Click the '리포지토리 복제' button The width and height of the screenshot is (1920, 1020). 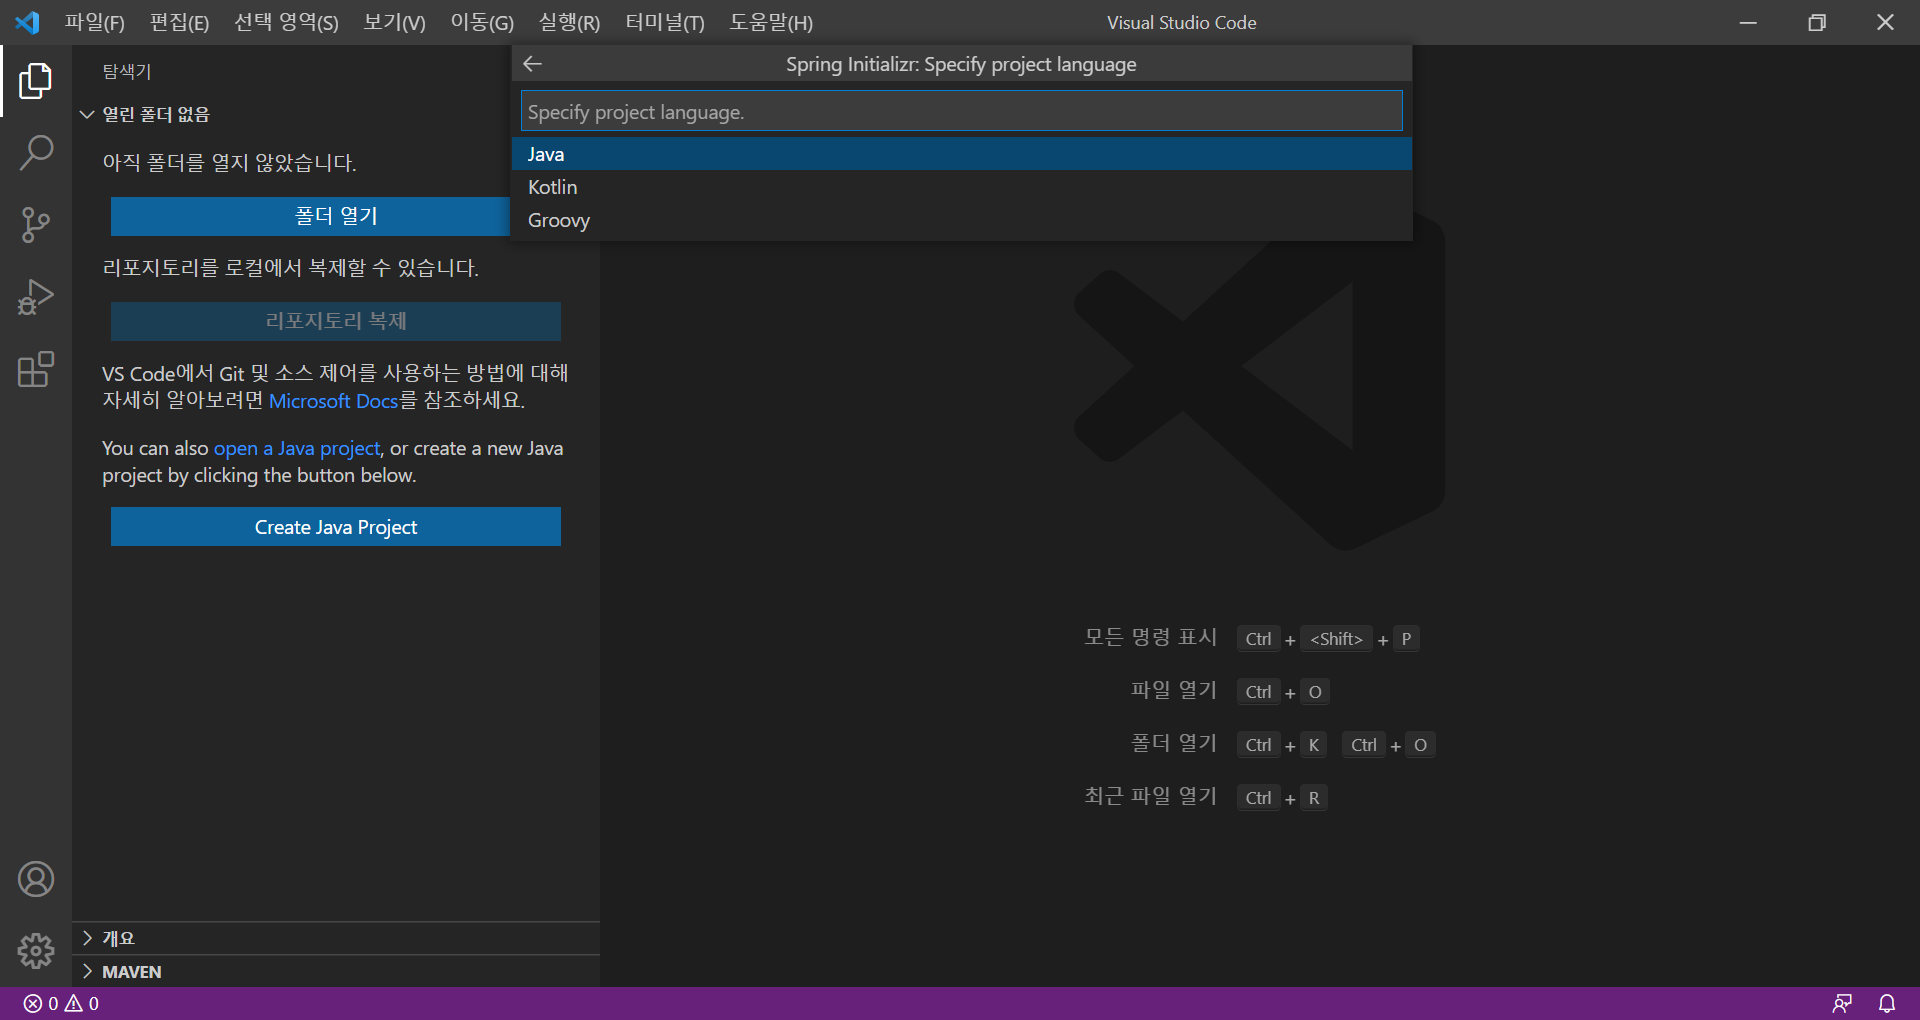coord(336,321)
